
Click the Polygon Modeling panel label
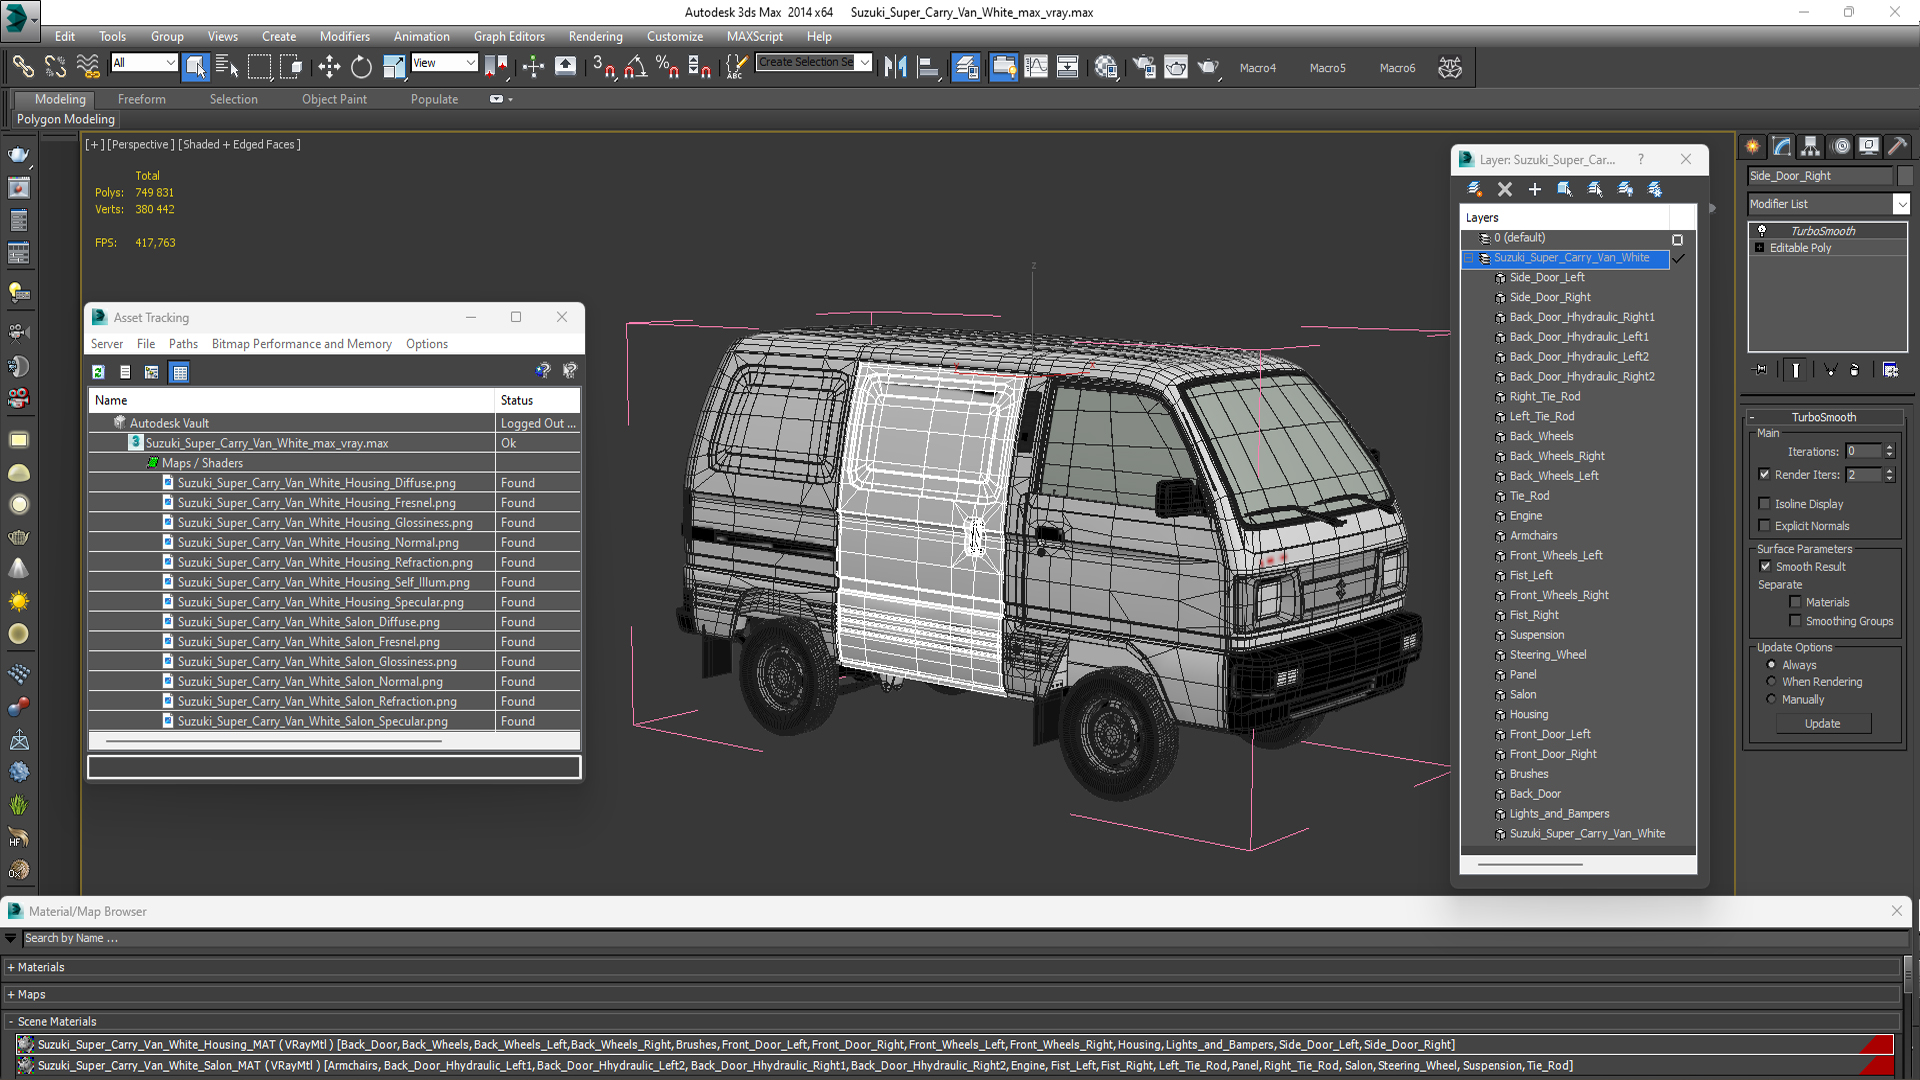(x=66, y=119)
